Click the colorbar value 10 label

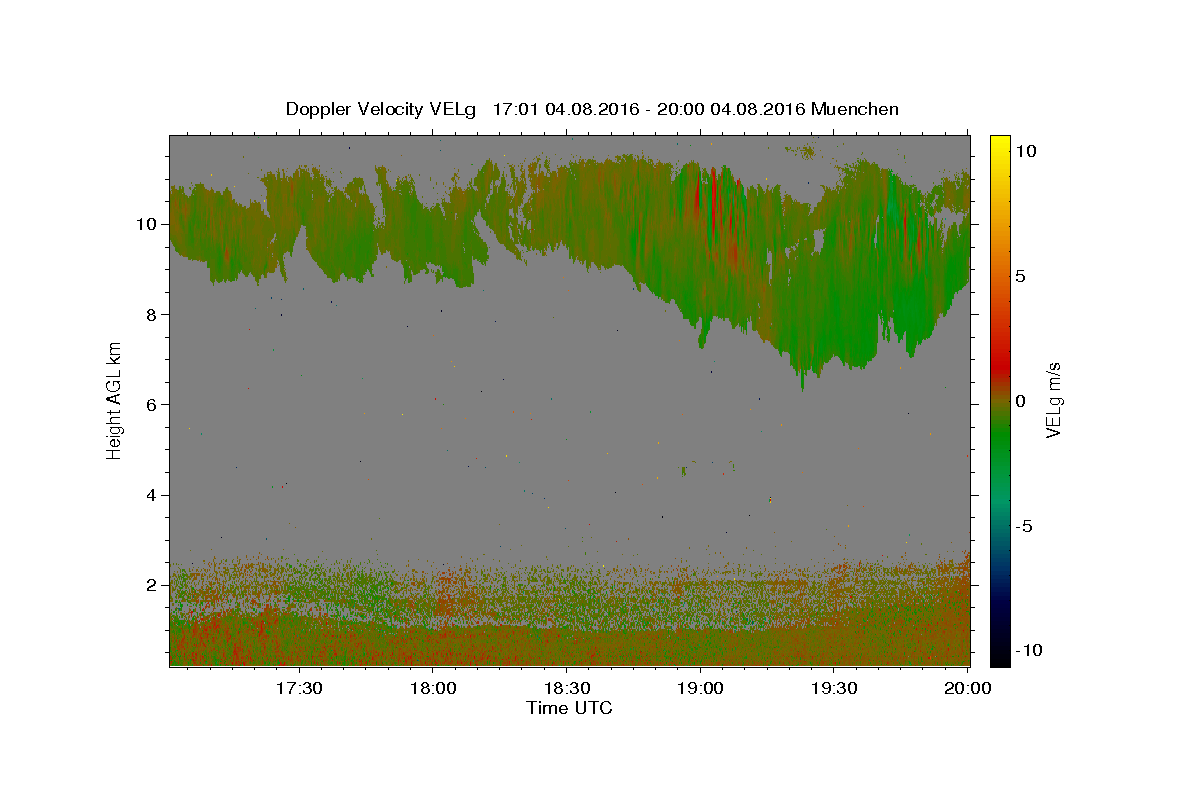(x=1026, y=150)
